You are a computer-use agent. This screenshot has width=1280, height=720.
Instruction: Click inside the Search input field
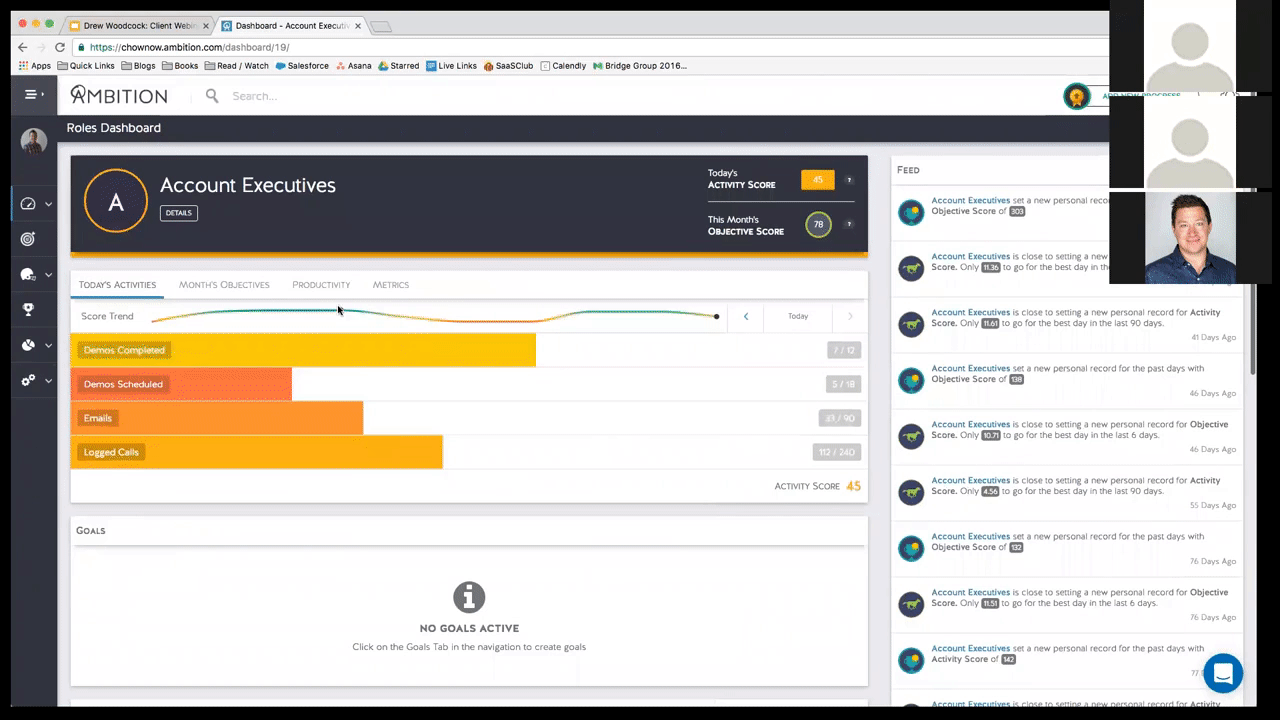300,95
